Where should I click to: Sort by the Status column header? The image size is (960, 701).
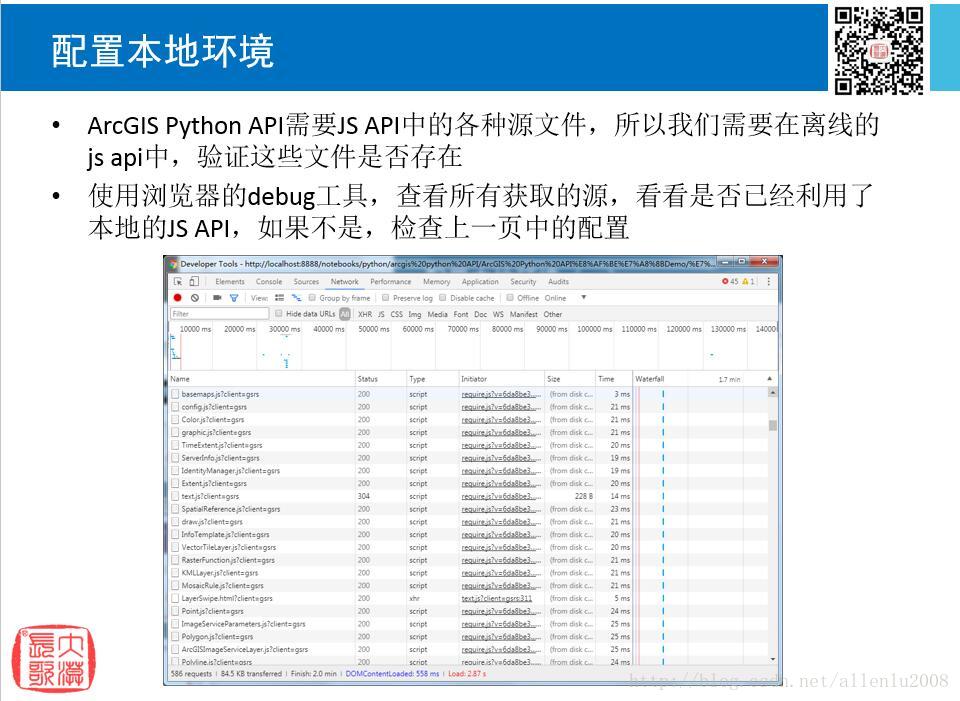381,379
